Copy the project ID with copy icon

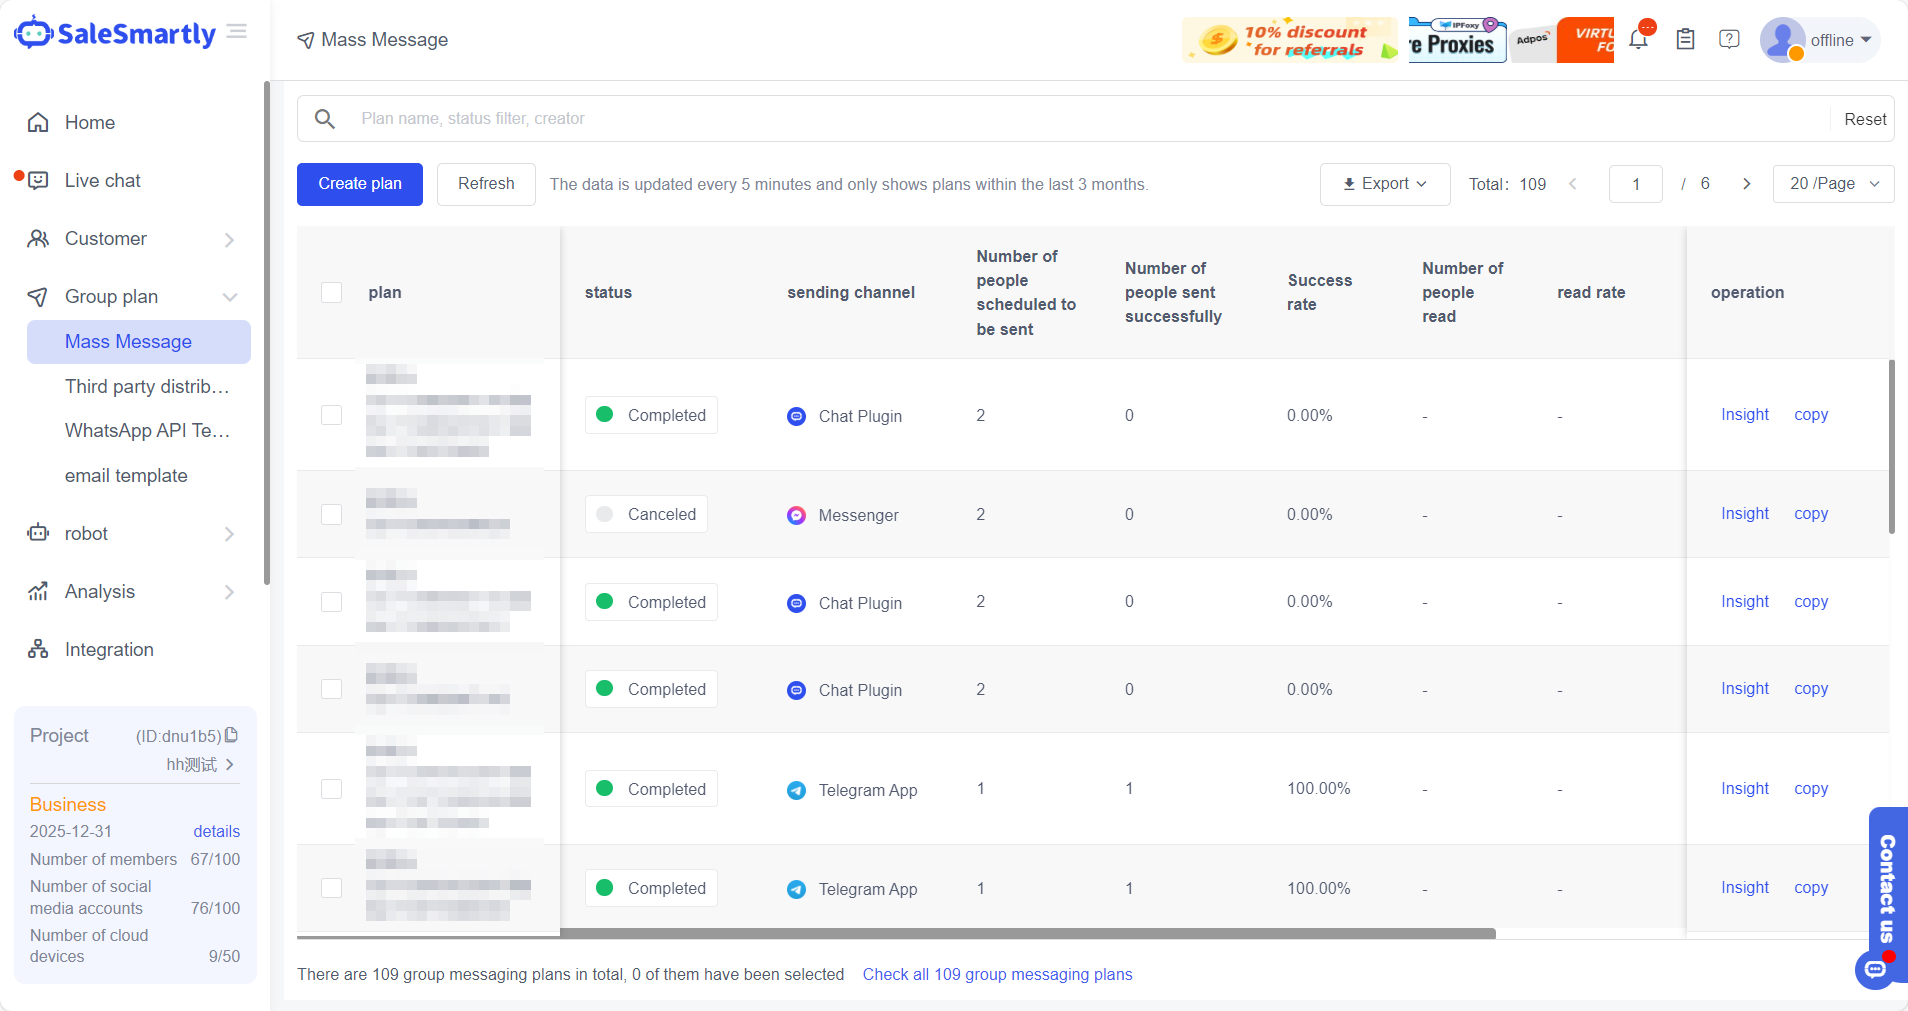click(x=232, y=735)
